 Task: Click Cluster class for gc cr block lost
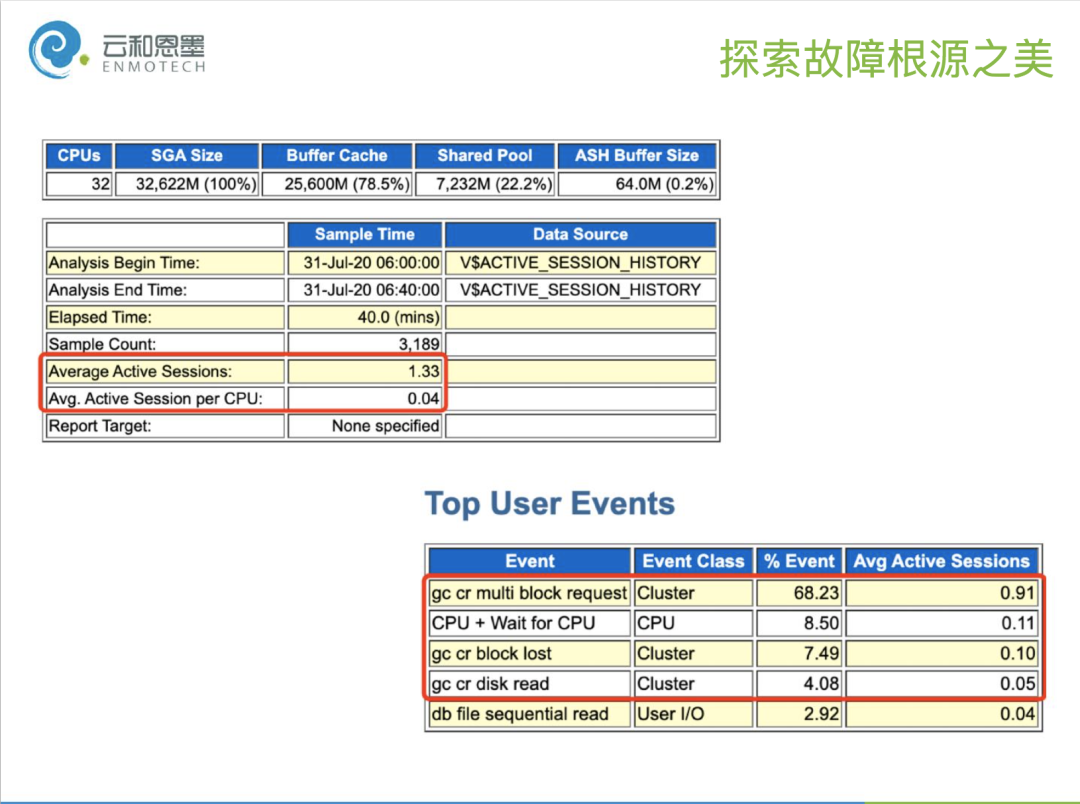tap(693, 654)
